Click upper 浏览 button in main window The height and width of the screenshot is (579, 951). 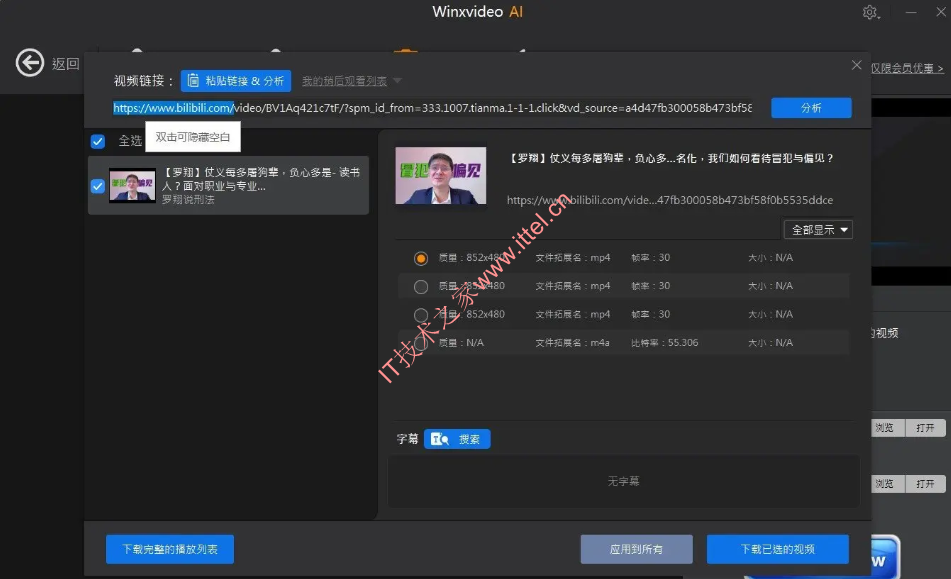click(x=887, y=428)
